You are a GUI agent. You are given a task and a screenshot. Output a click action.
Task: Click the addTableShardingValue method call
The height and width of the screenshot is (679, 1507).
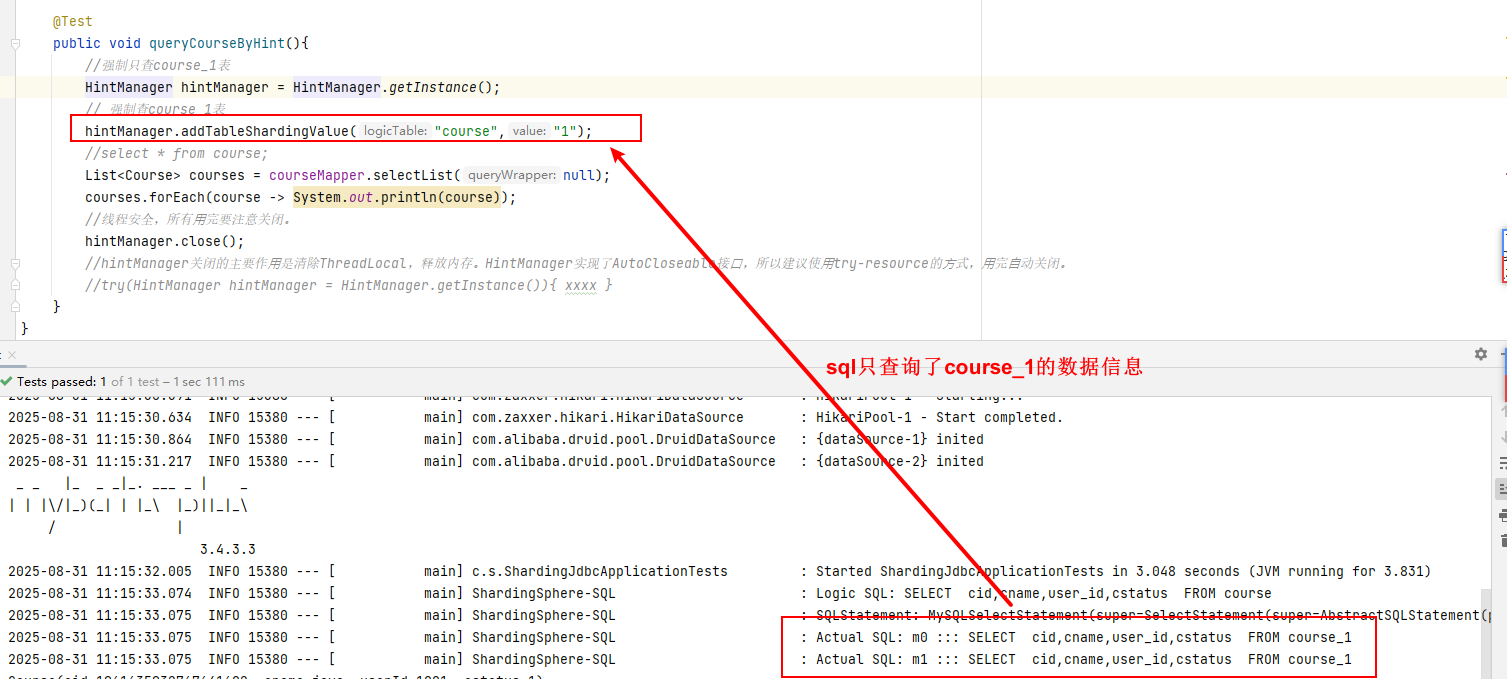(264, 131)
